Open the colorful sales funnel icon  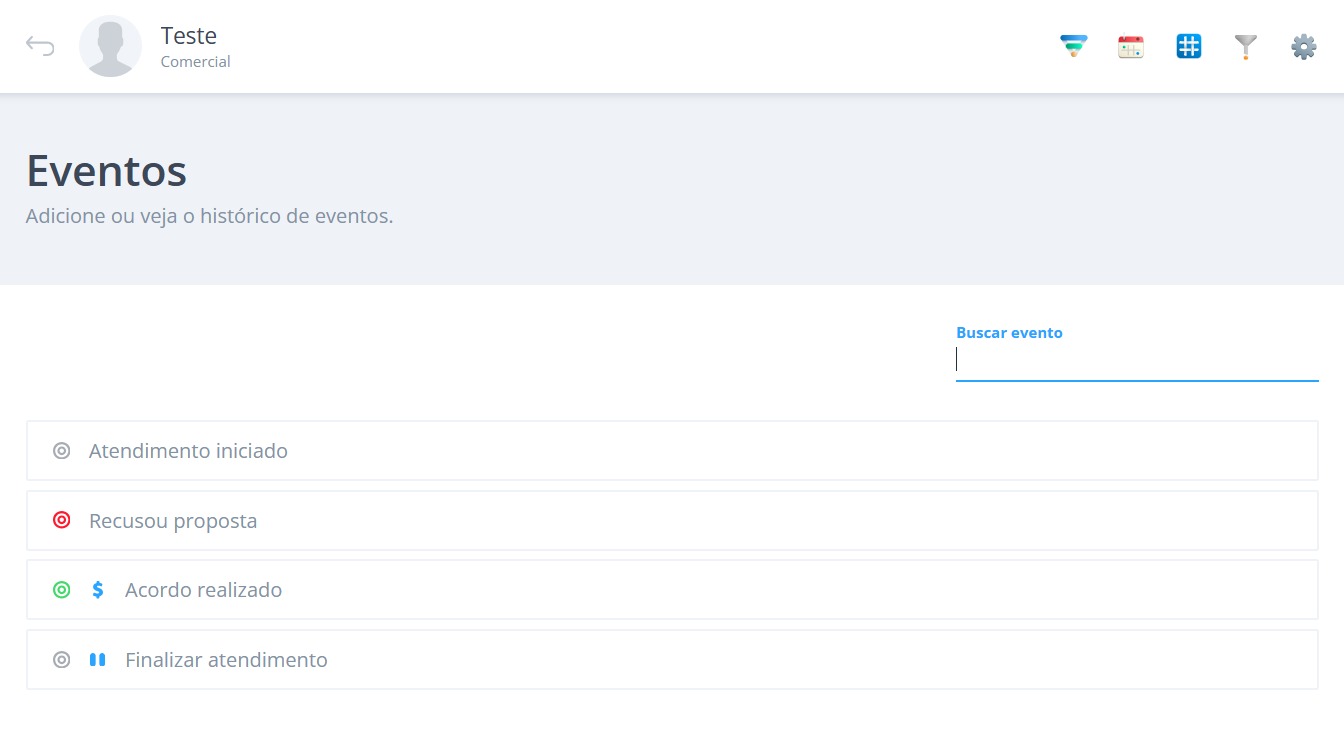pos(1073,46)
